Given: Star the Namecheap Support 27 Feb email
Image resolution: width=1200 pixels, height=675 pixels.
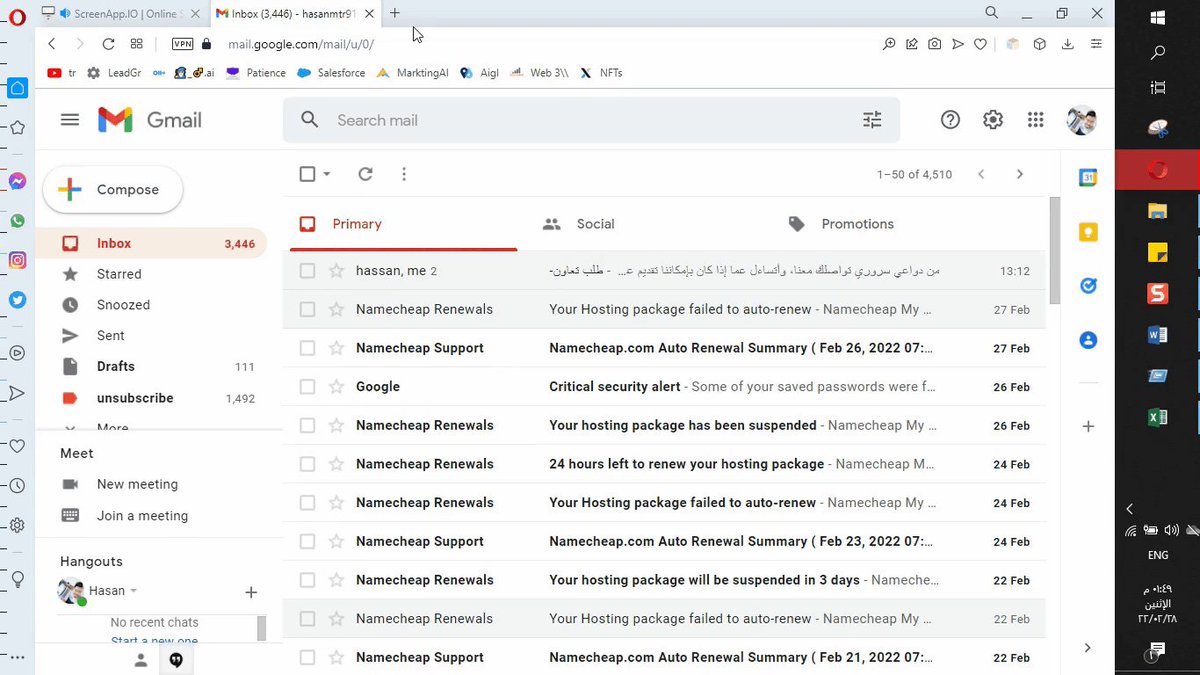Looking at the screenshot, I should pos(337,348).
